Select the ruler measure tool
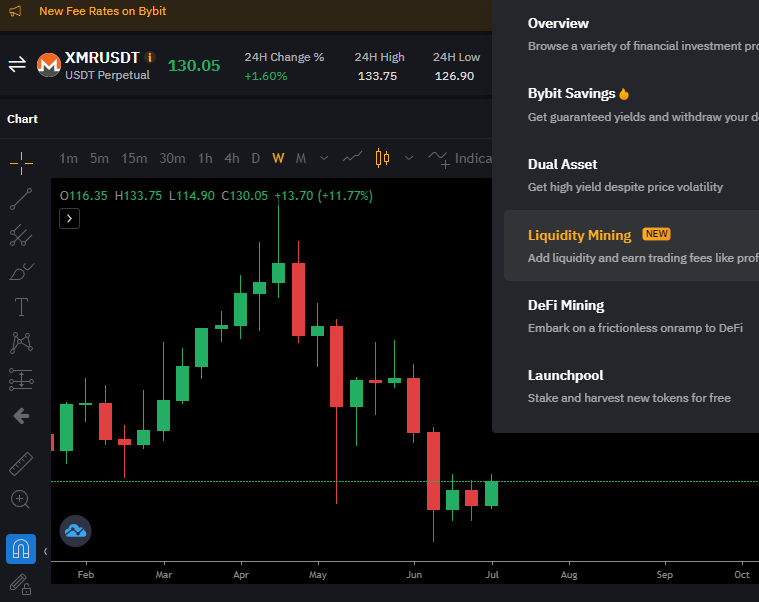This screenshot has height=602, width=759. pyautogui.click(x=21, y=464)
